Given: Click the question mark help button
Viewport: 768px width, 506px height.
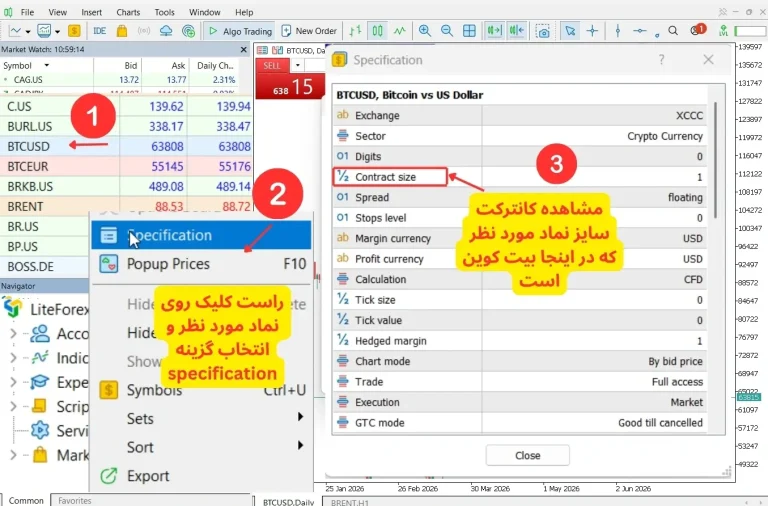Looking at the screenshot, I should (x=661, y=60).
